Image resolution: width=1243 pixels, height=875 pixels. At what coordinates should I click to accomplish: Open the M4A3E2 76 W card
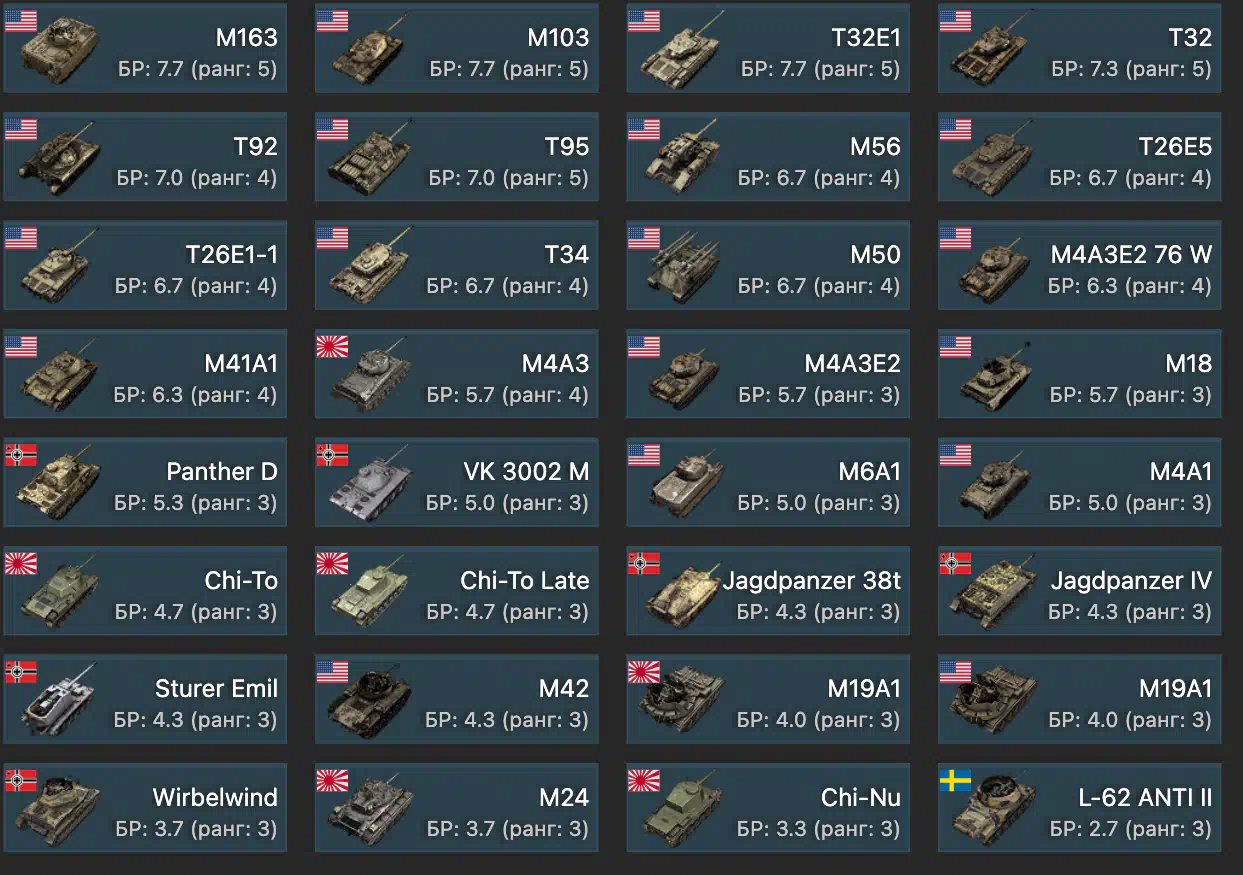point(1079,265)
